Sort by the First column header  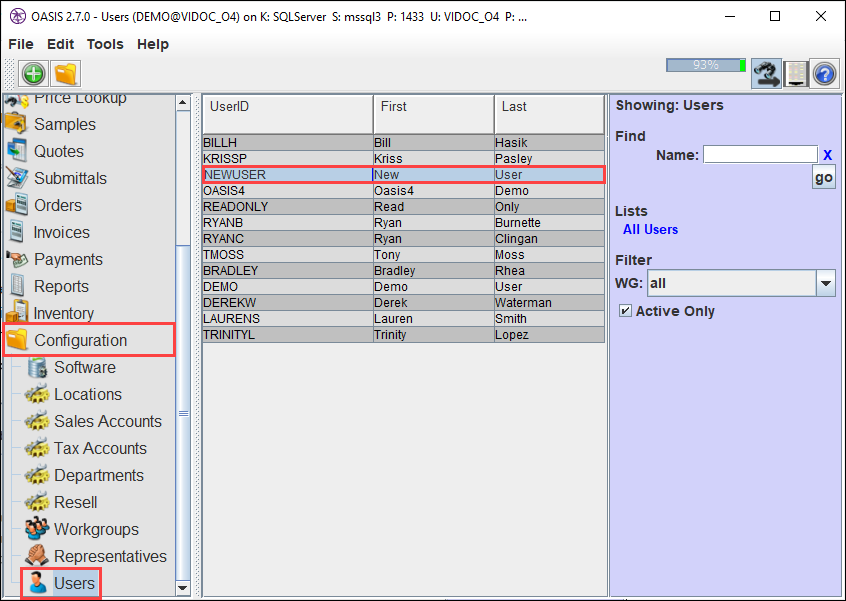433,114
